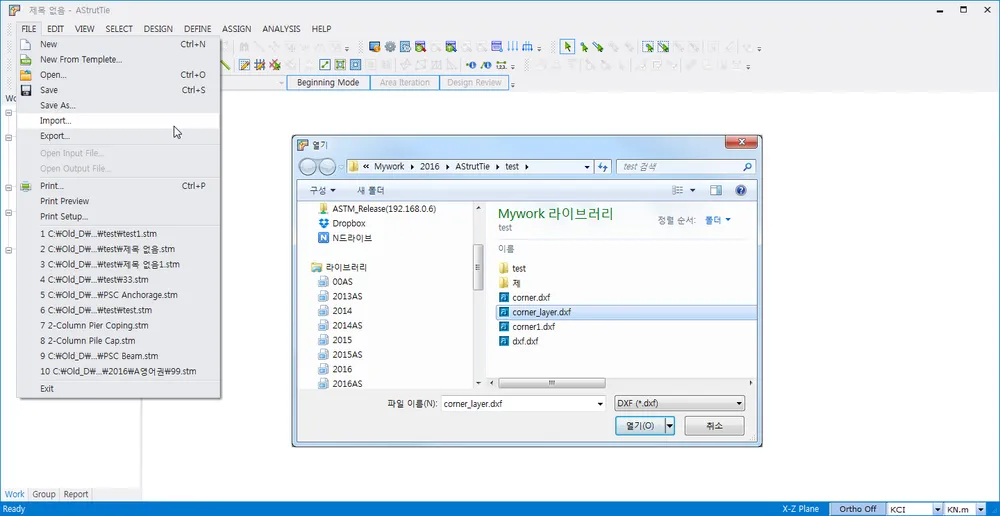Click the split arrow next to 열기(O)
The width and height of the screenshot is (1000, 516).
(670, 425)
